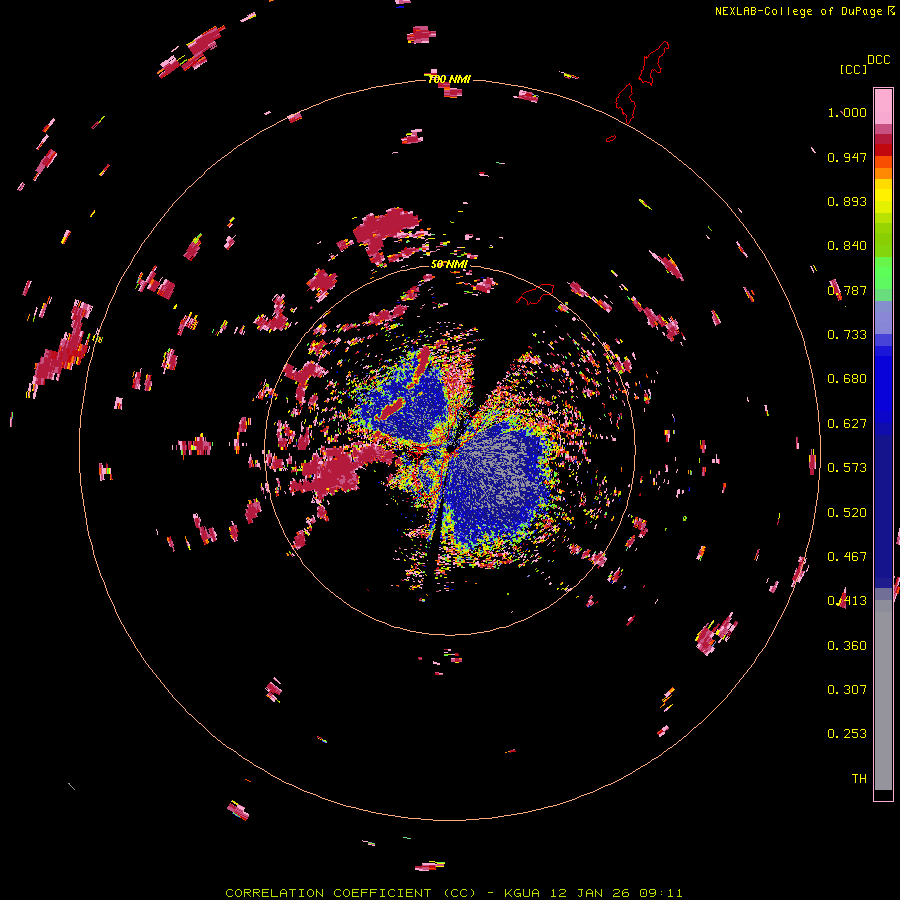The image size is (900, 900).
Task: Click the red island outline near the 50 NMI ring
Action: [535, 294]
